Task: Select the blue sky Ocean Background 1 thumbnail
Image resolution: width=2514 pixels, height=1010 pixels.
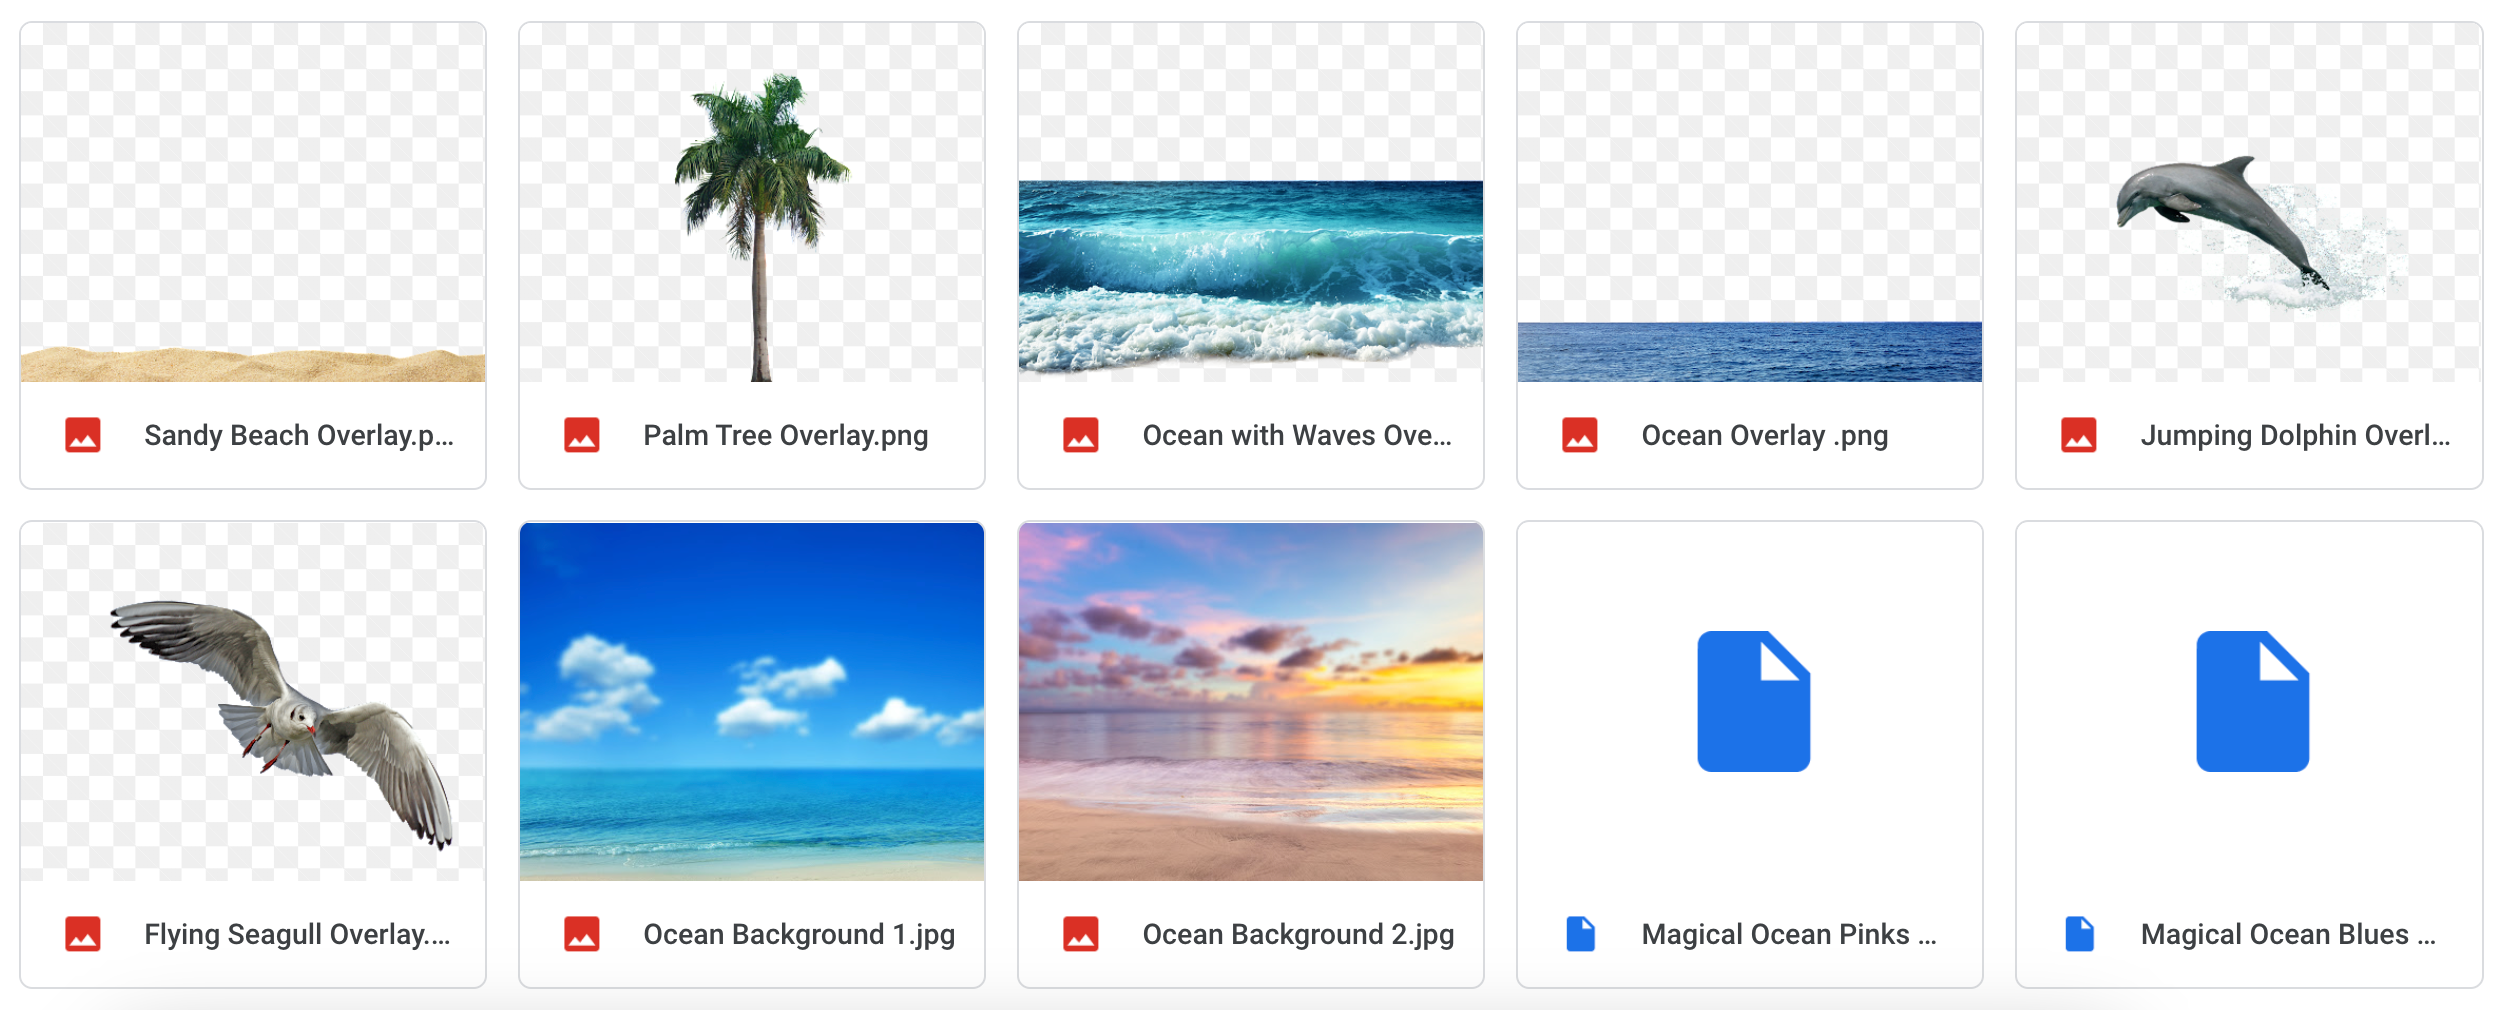Action: (x=752, y=701)
